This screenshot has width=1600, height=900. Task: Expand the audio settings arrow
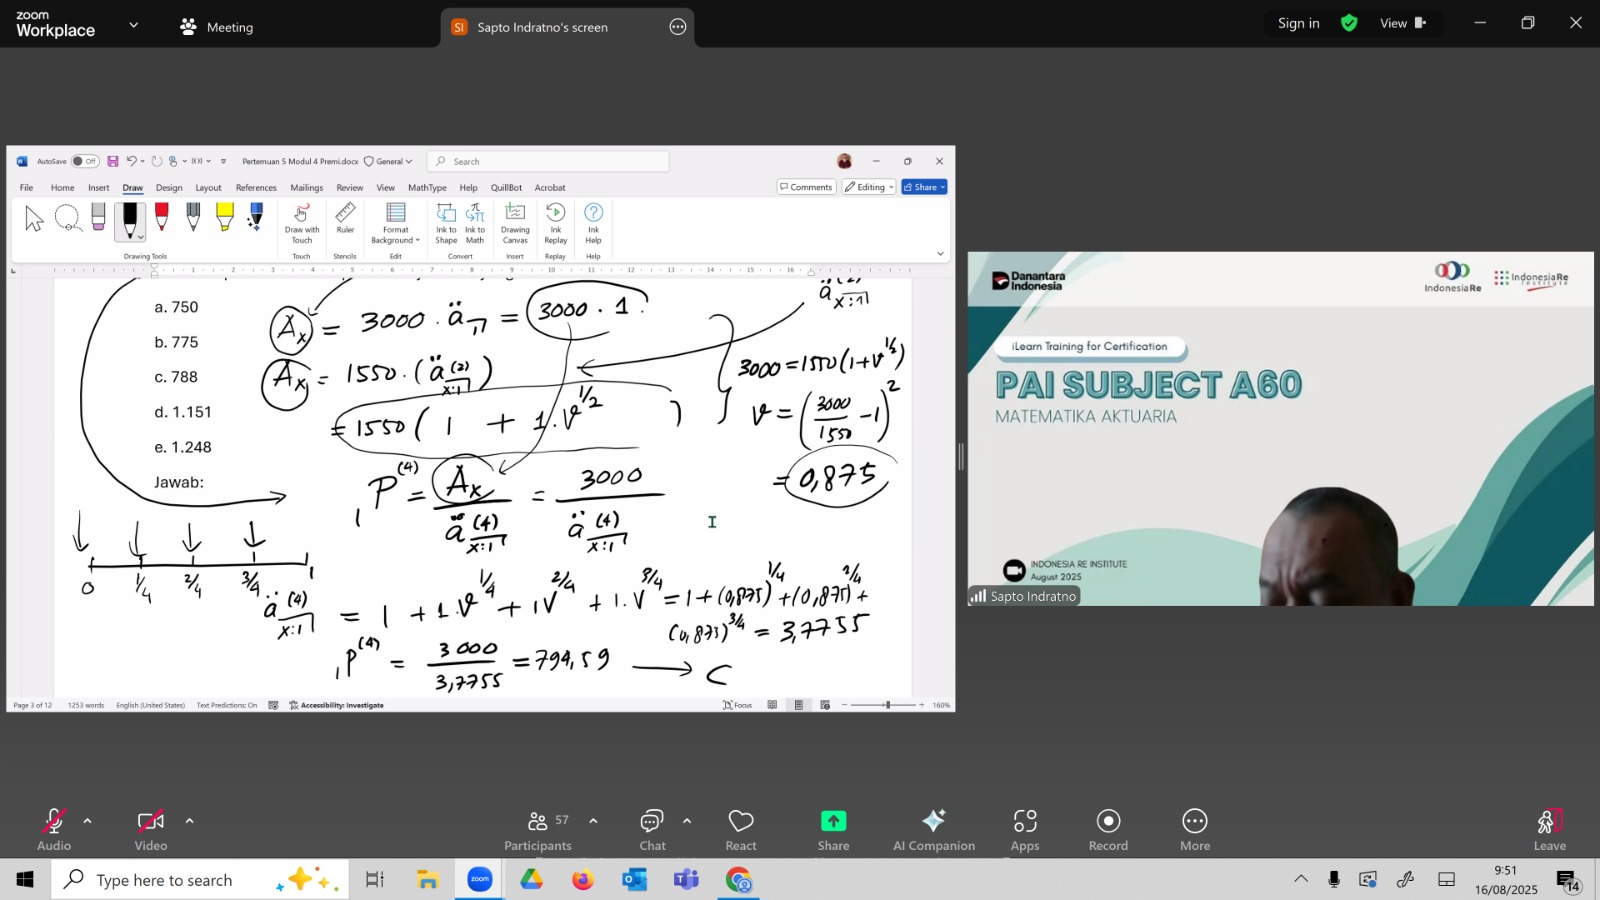tap(88, 821)
